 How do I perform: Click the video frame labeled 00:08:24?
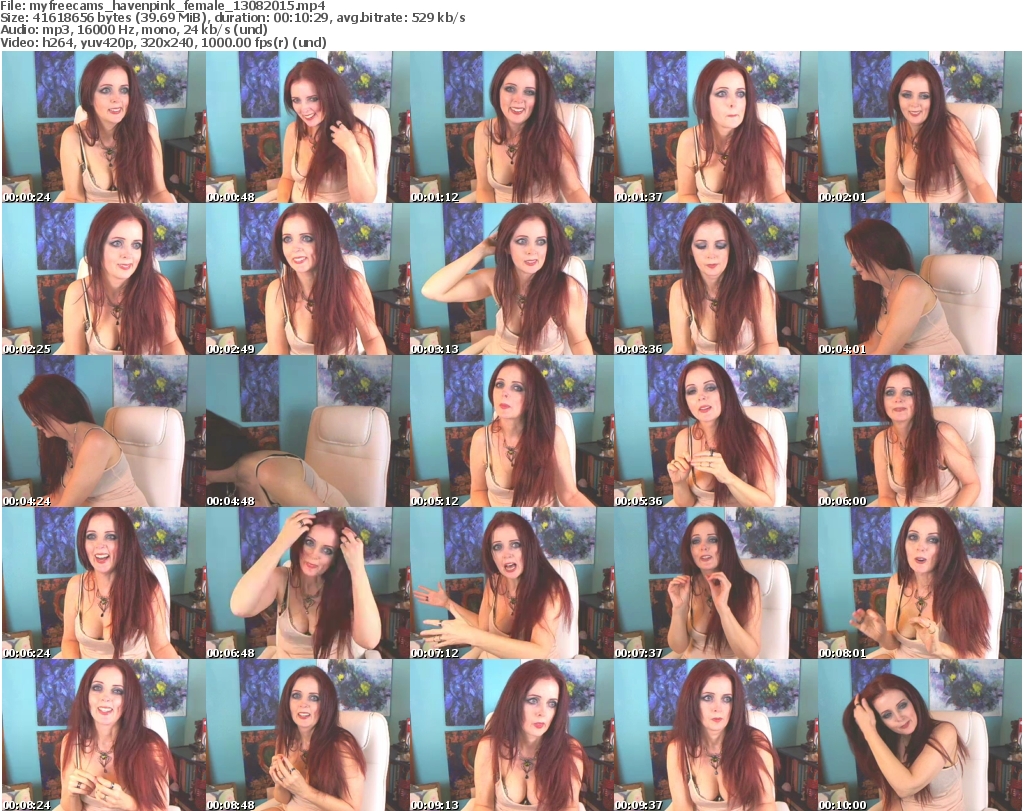104,735
